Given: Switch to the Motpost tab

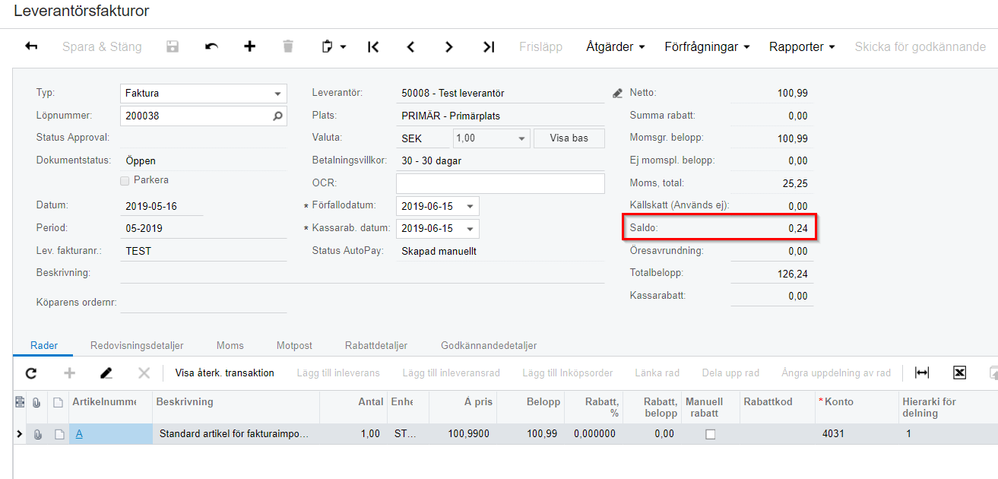Looking at the screenshot, I should [294, 345].
